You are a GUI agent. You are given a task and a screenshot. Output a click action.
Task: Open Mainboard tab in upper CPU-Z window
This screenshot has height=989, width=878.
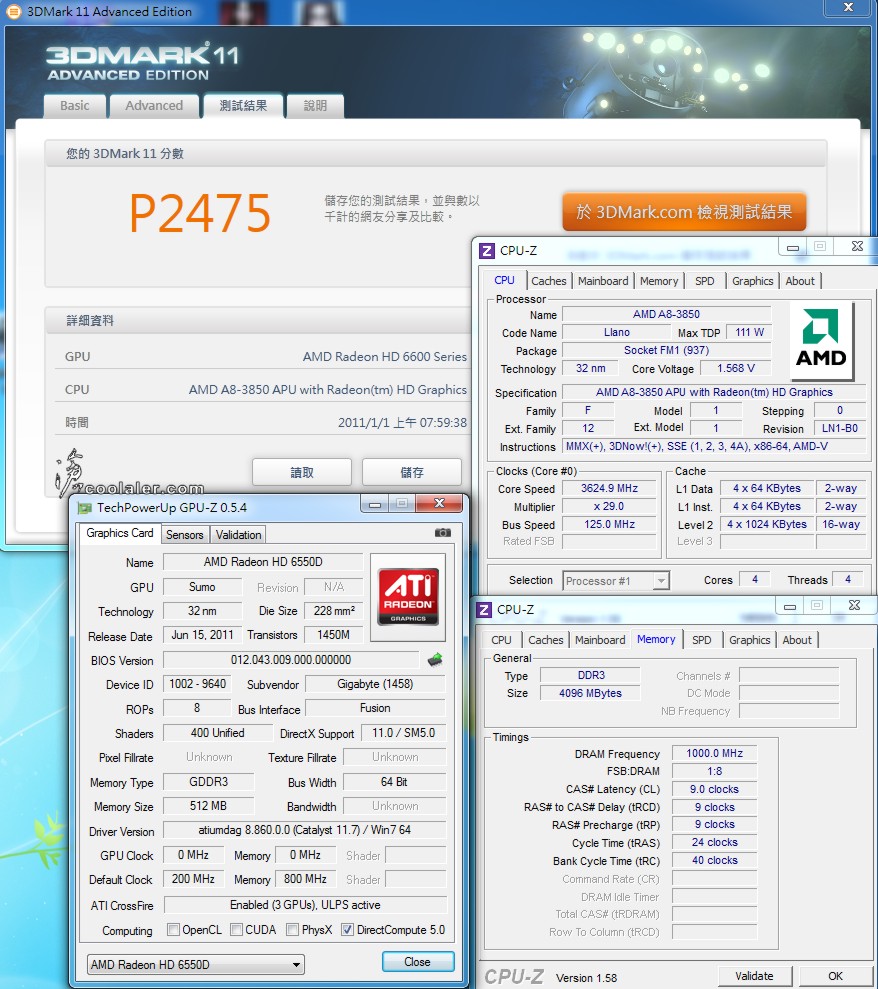tap(603, 281)
